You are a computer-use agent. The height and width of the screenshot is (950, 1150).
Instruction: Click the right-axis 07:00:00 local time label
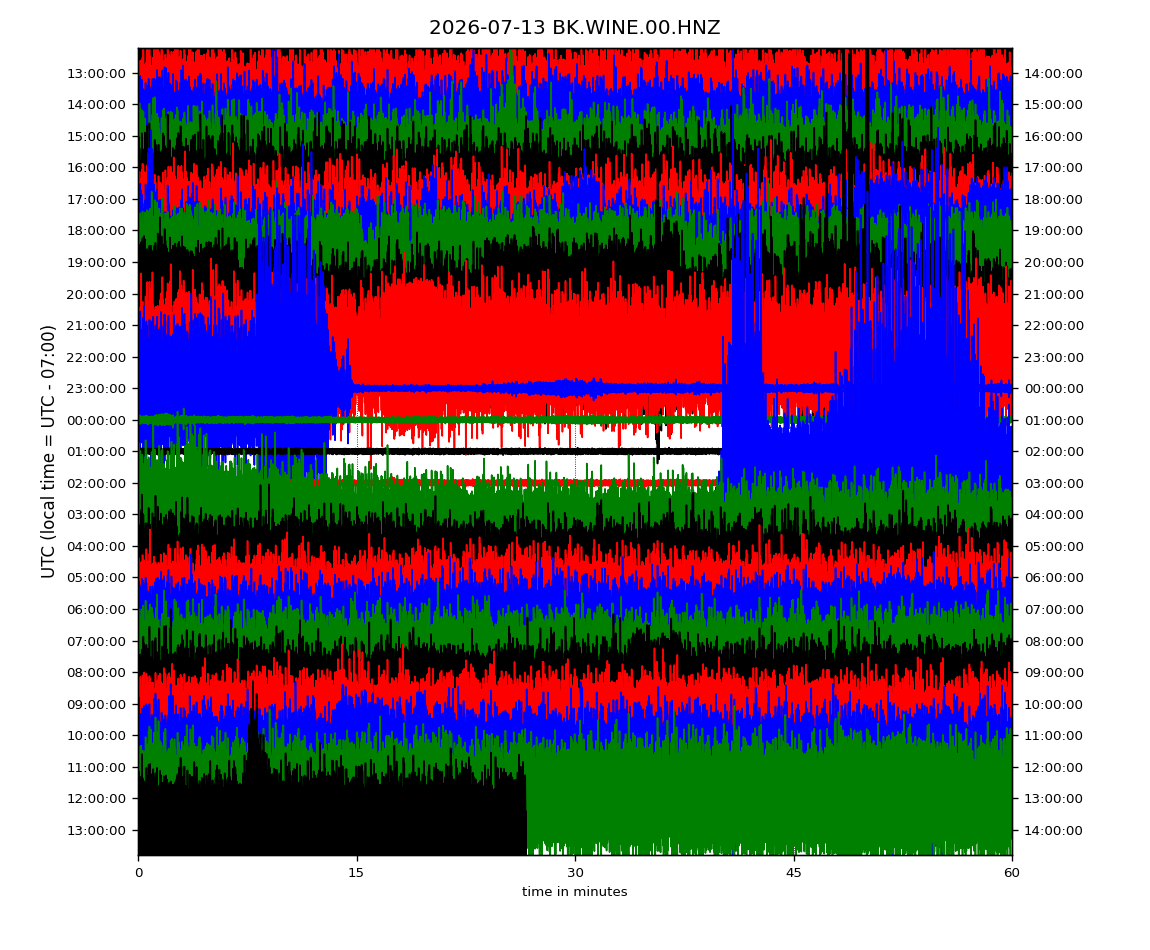tap(1053, 610)
